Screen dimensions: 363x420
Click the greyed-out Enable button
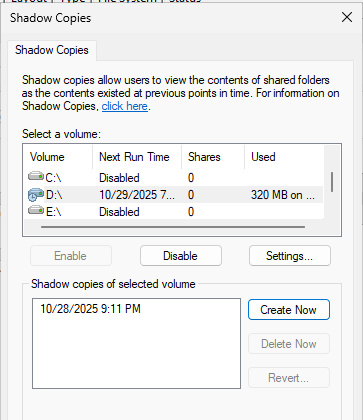click(71, 256)
